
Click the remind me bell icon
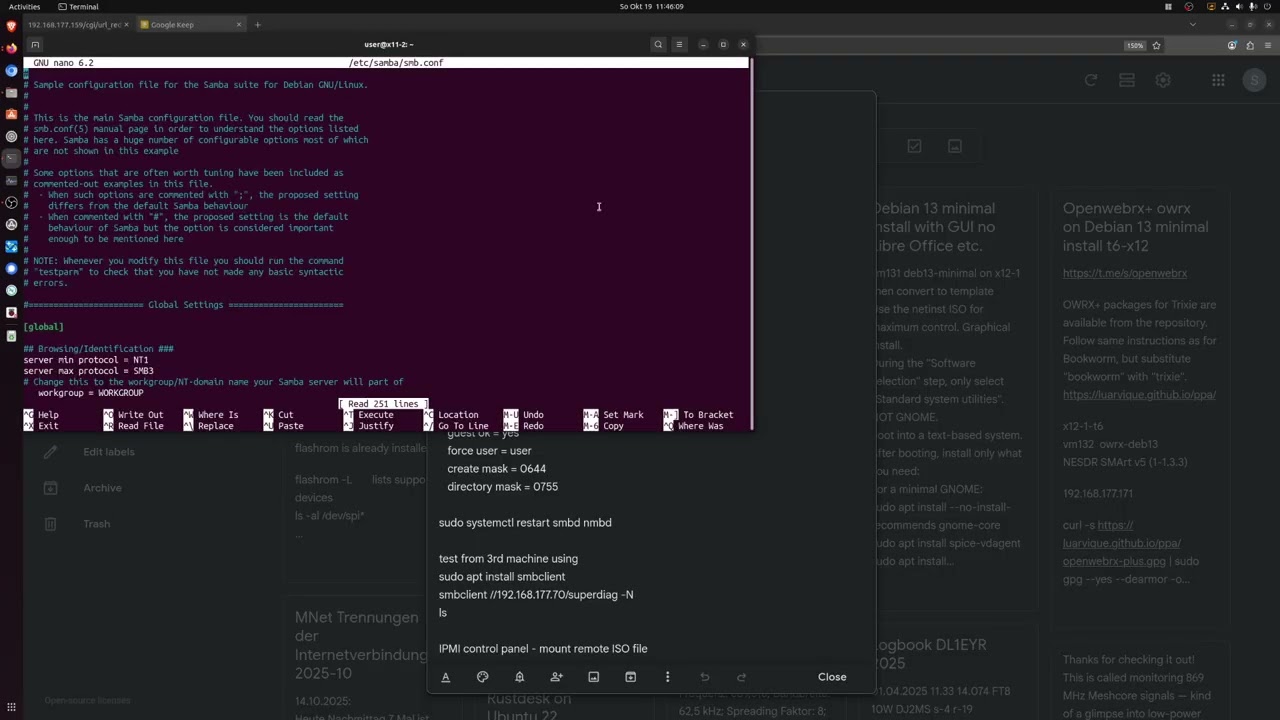click(519, 677)
